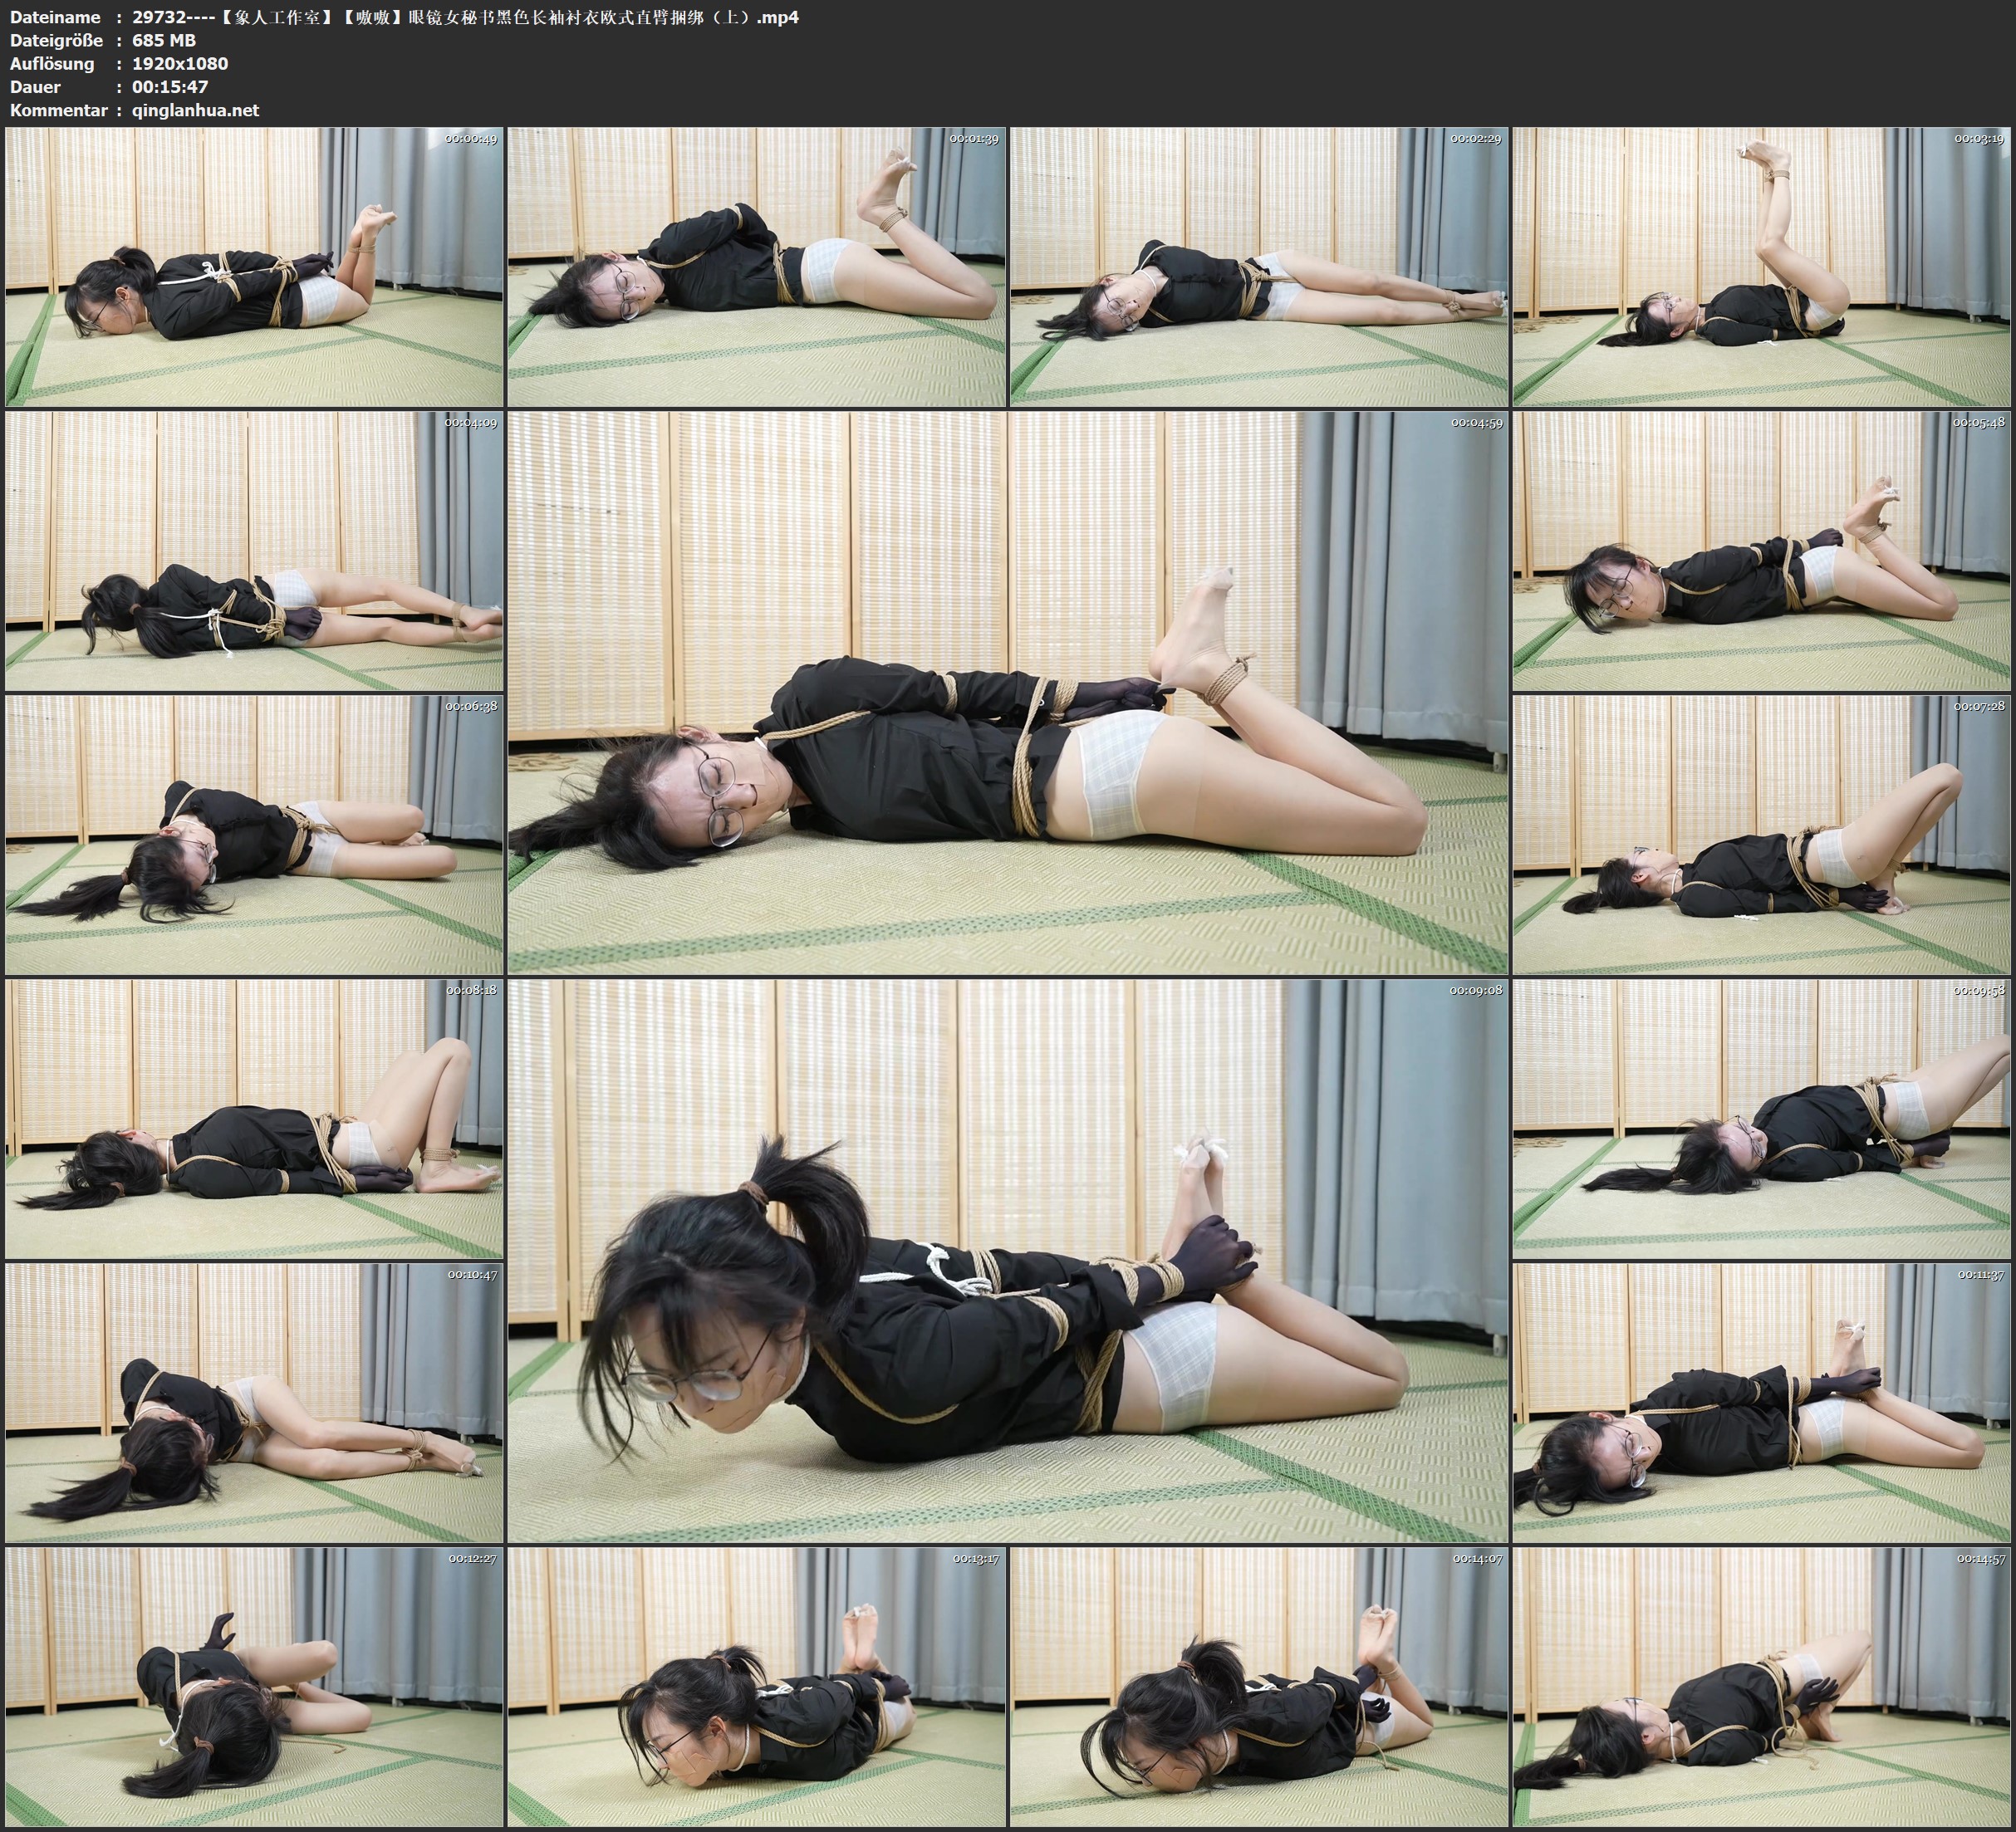Image resolution: width=2016 pixels, height=1832 pixels.
Task: Click the frame marked 00:09:58
Action: click(x=1762, y=1118)
